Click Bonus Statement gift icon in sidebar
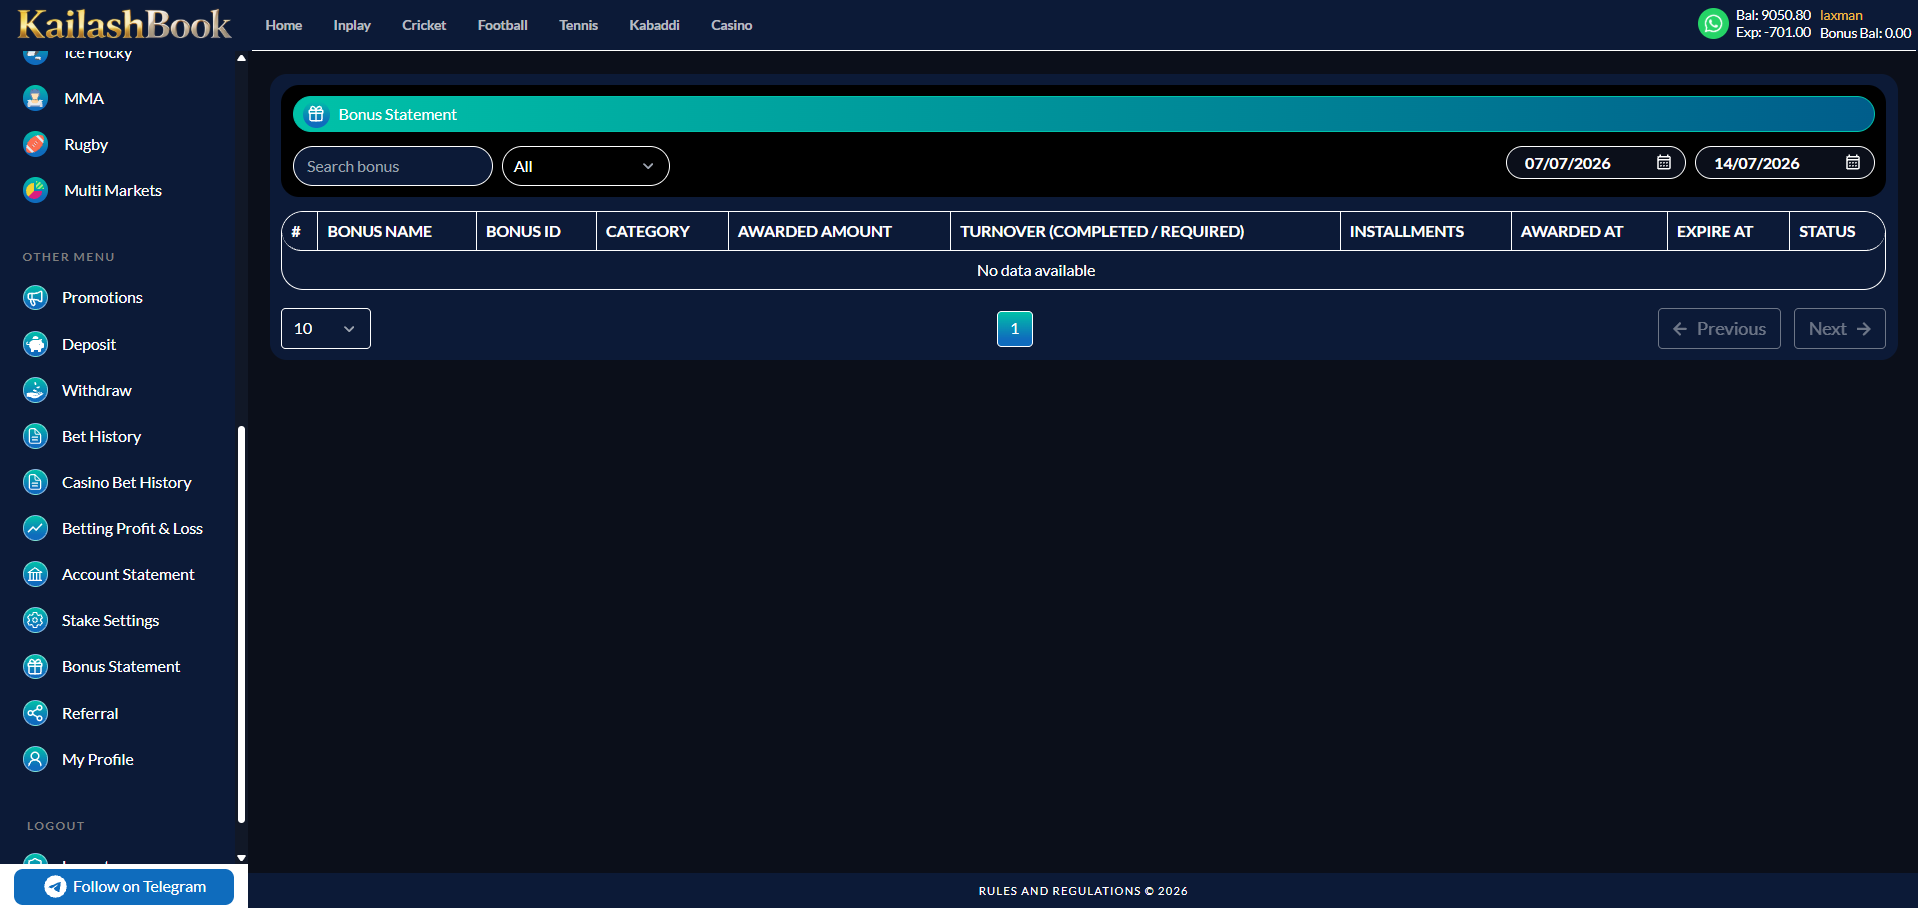Image resolution: width=1918 pixels, height=908 pixels. click(36, 666)
